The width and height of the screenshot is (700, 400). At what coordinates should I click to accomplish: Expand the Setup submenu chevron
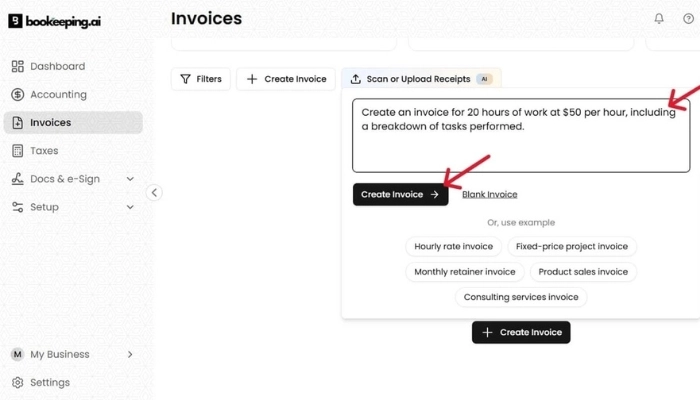pyautogui.click(x=130, y=207)
